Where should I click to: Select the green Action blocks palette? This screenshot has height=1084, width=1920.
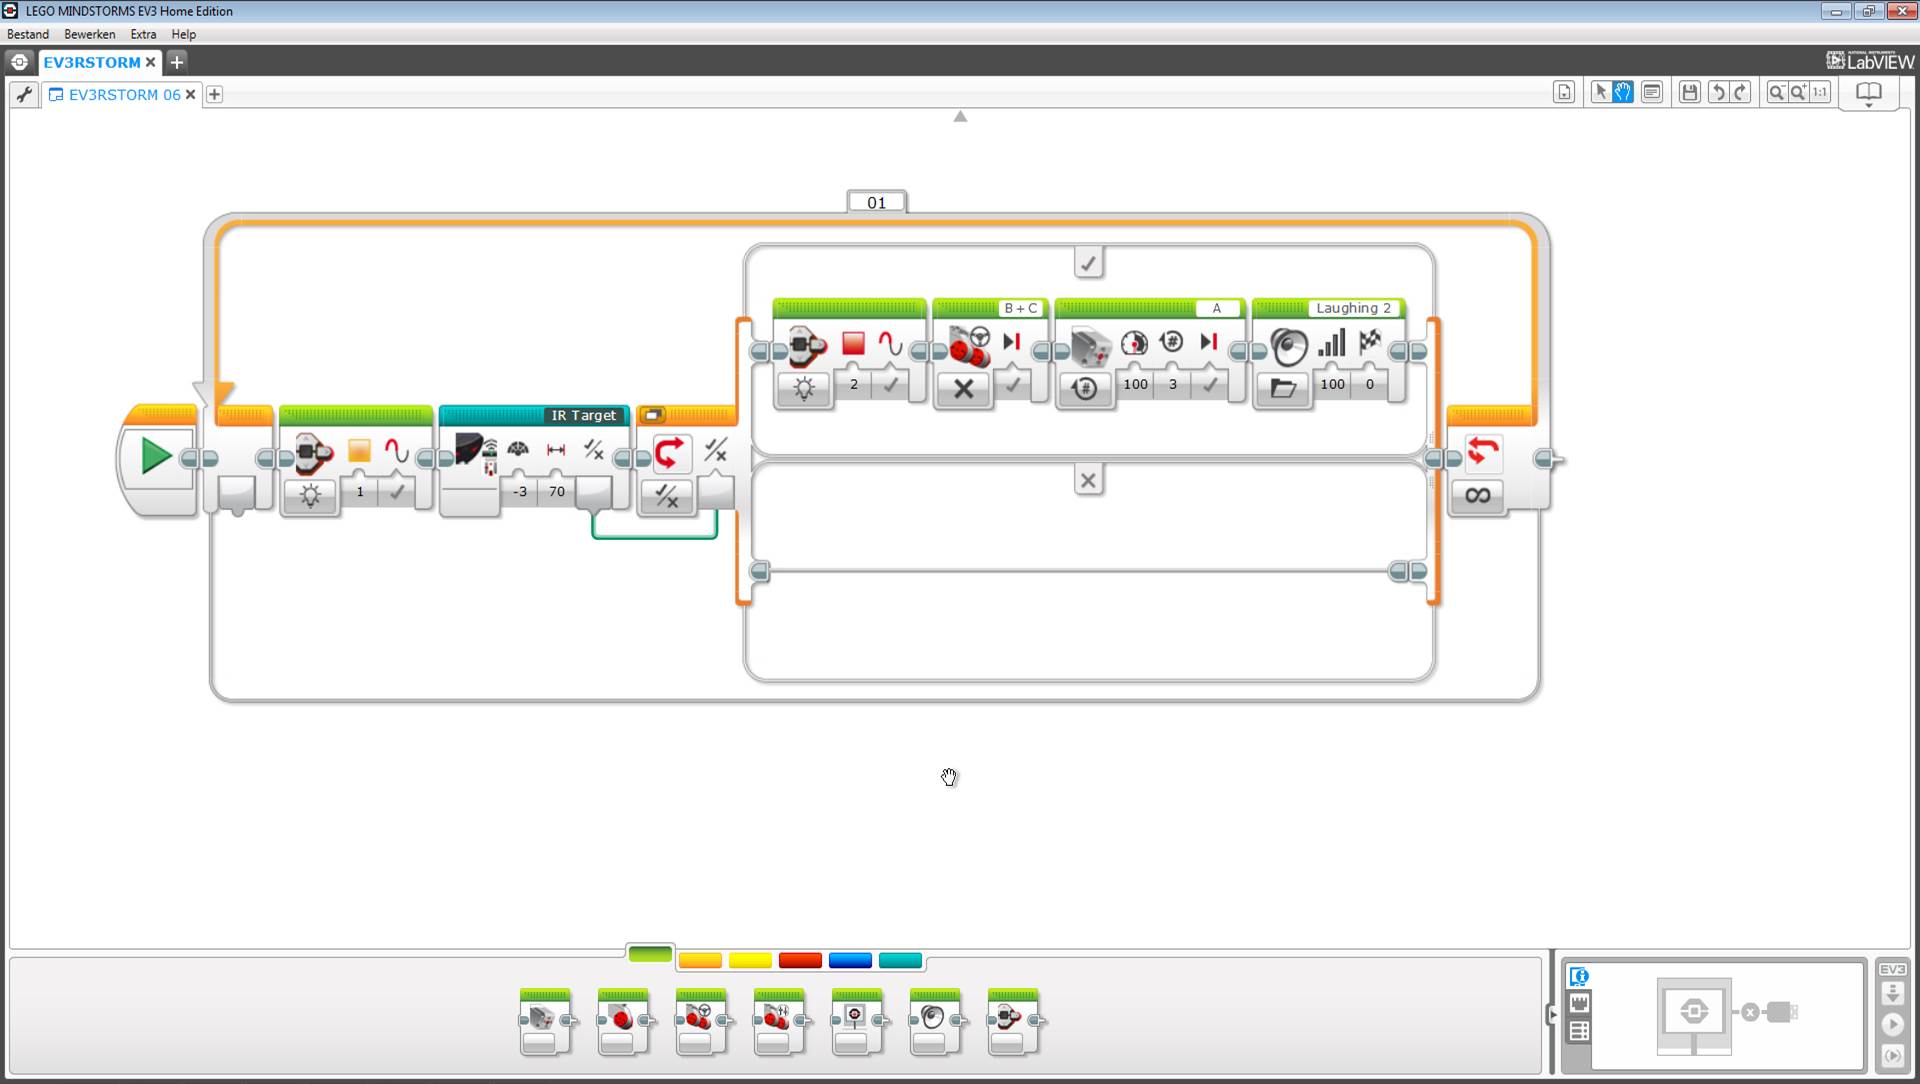[650, 955]
